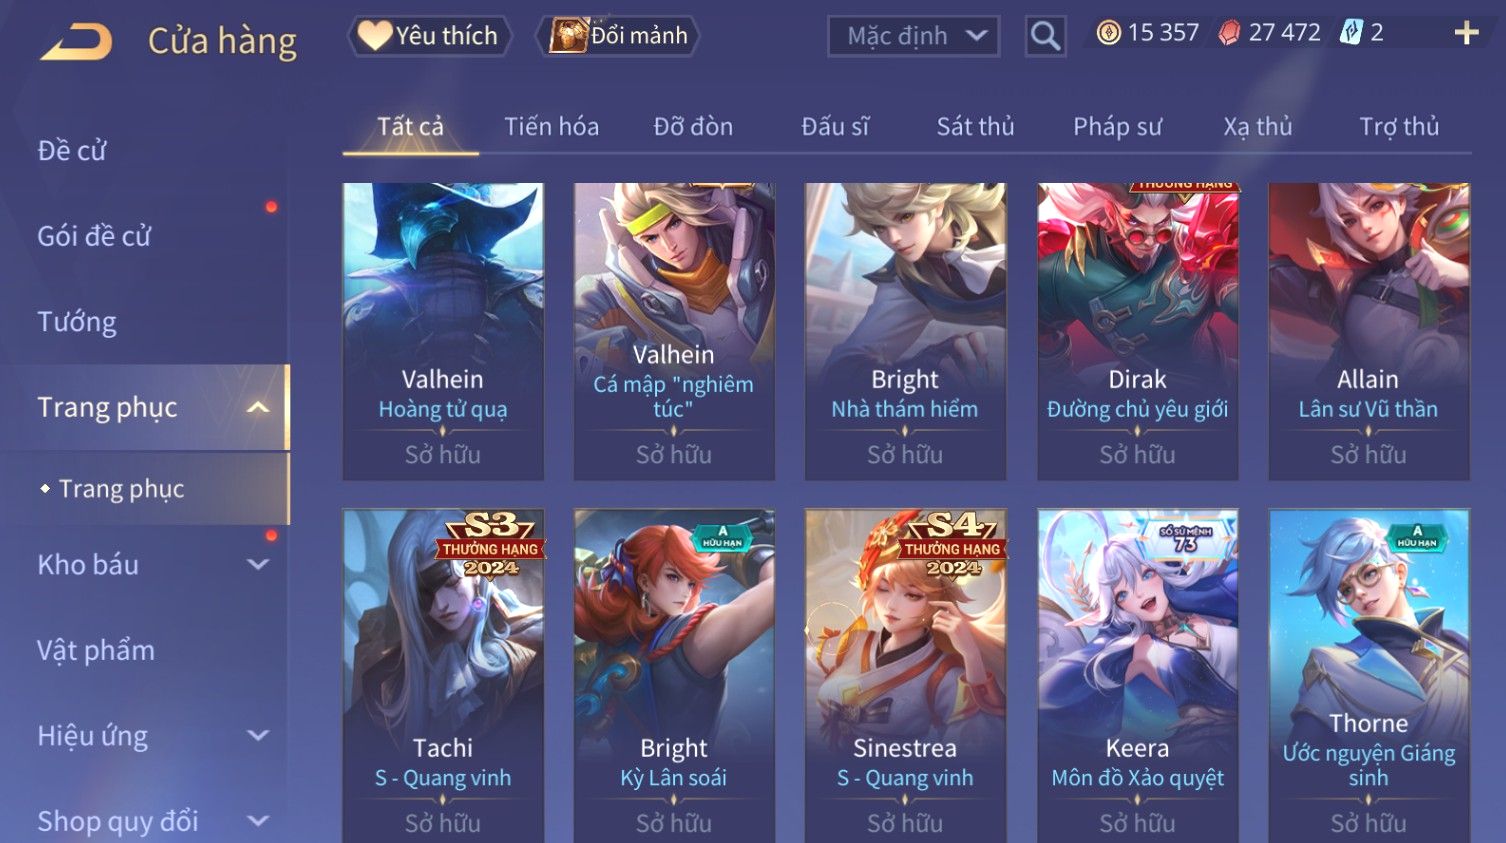Expand the Kho báu sidebar section

pos(258,564)
